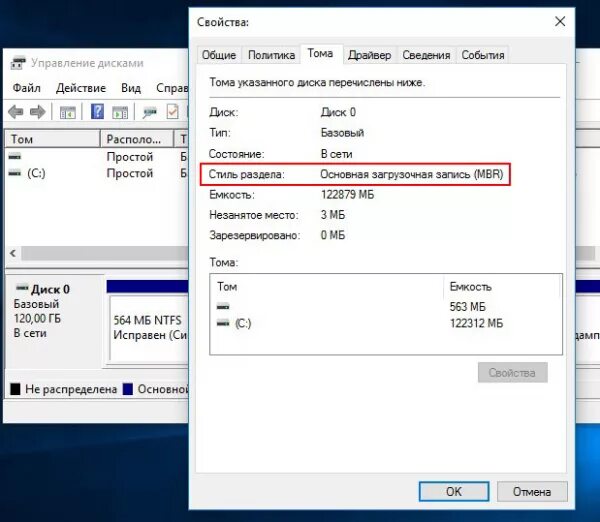Image resolution: width=600 pixels, height=522 pixels.
Task: Click the 564 МБ NTFS partition block
Action: click(x=149, y=328)
